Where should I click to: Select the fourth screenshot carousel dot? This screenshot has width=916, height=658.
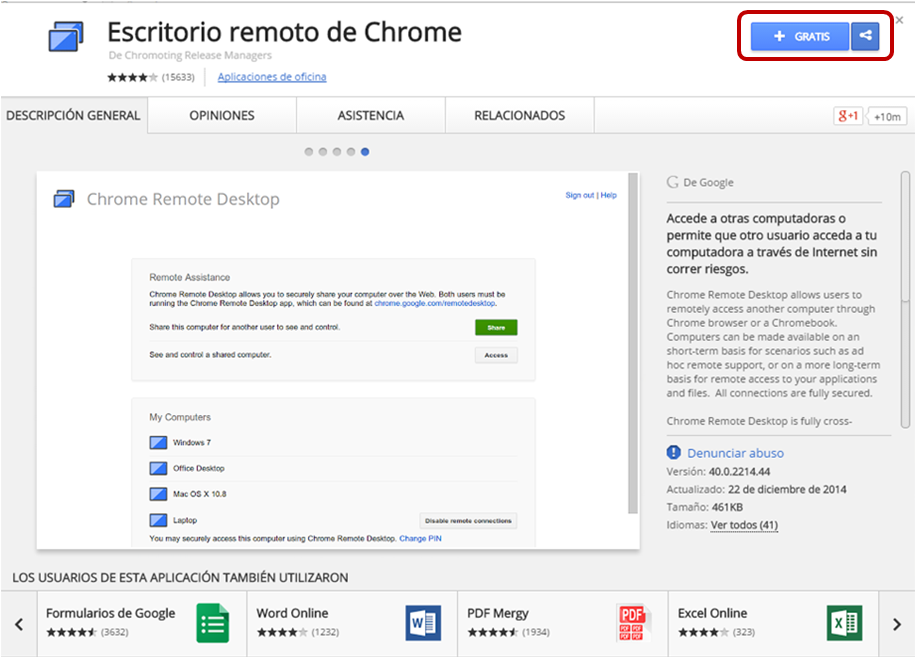point(351,152)
